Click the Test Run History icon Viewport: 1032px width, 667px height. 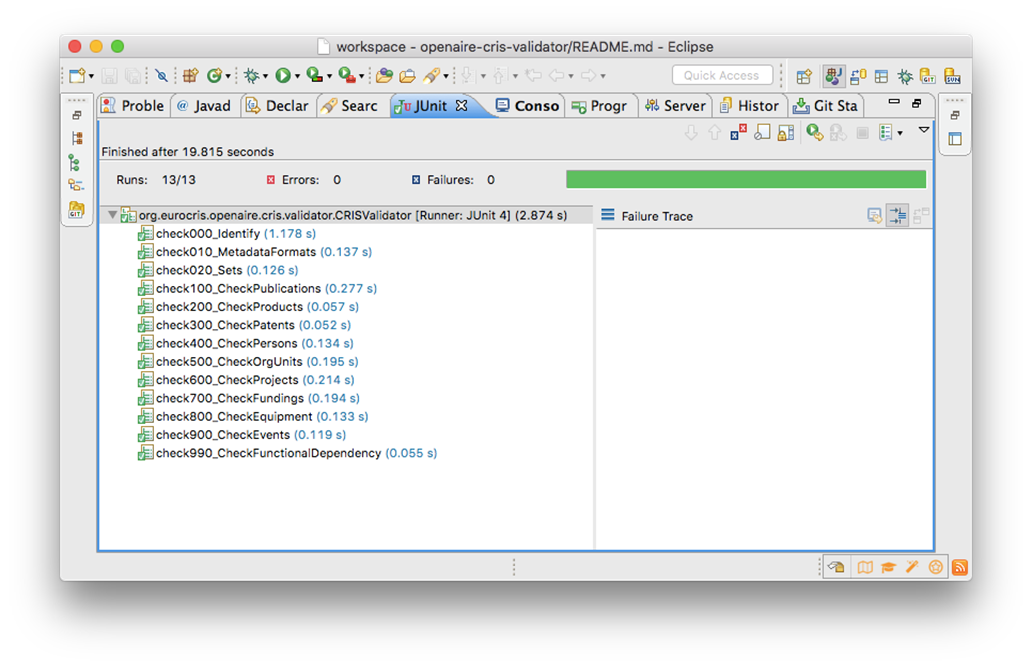click(886, 133)
